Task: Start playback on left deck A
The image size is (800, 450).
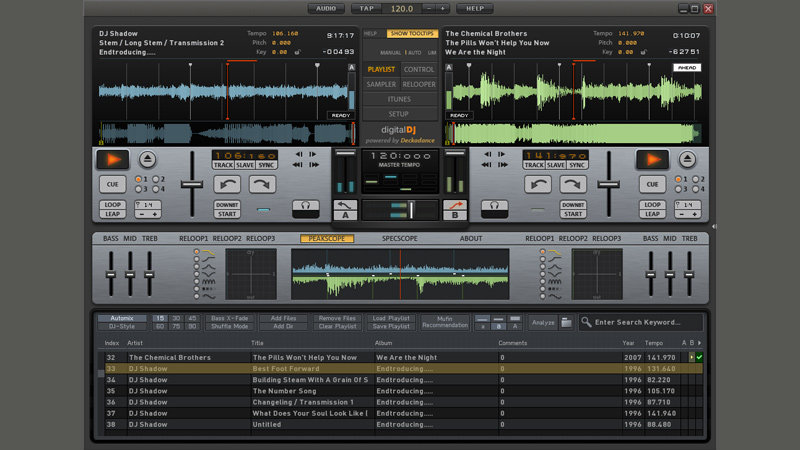Action: pos(113,160)
